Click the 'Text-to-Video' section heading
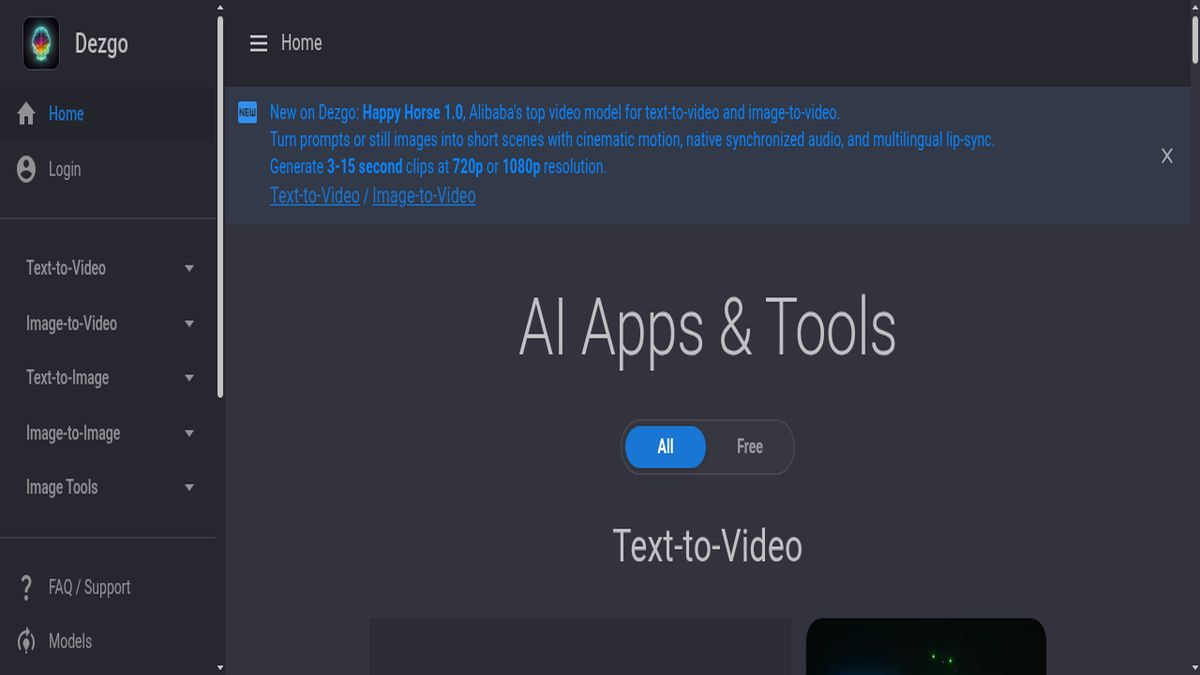1200x675 pixels. click(707, 546)
